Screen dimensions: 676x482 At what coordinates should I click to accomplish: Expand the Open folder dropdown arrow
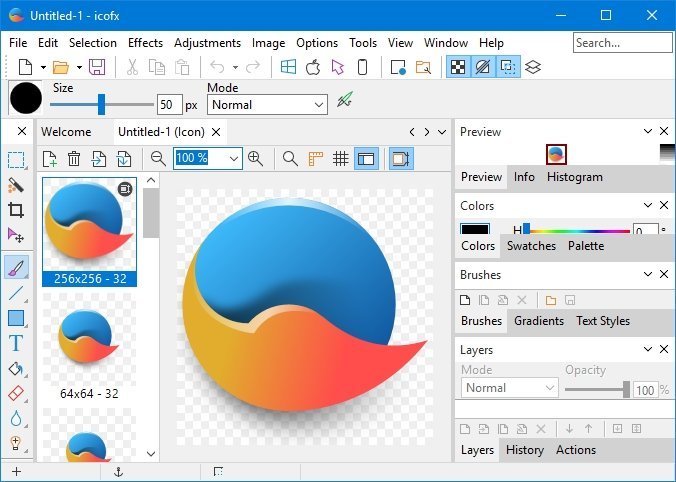click(x=79, y=67)
